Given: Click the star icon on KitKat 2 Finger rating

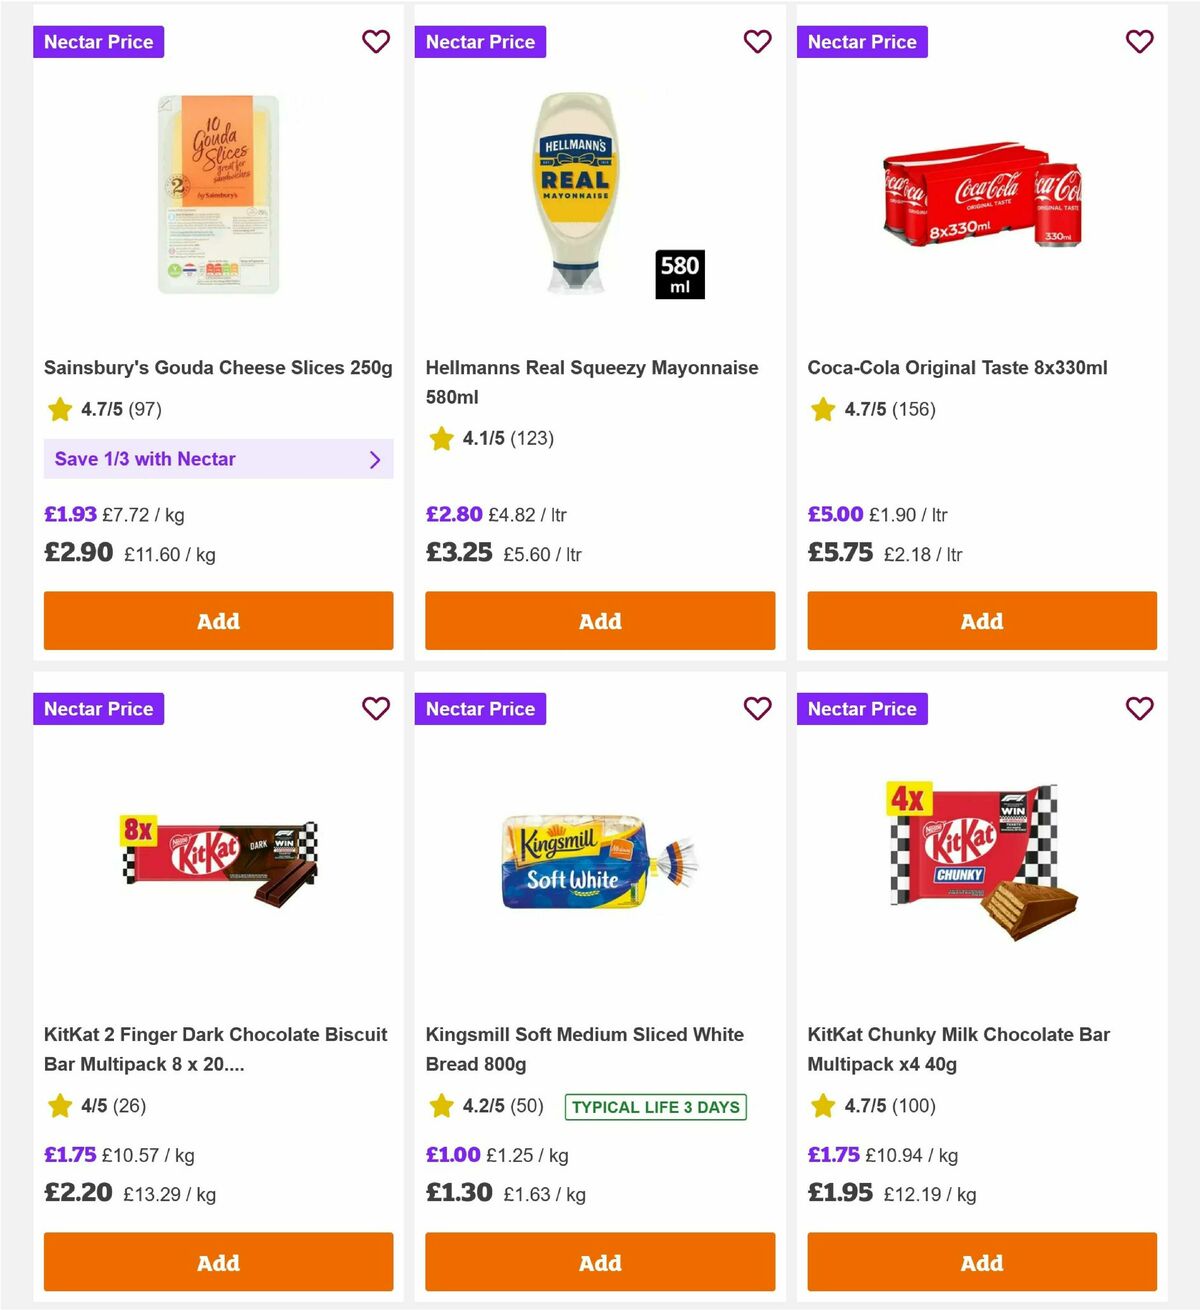Looking at the screenshot, I should [x=58, y=1106].
